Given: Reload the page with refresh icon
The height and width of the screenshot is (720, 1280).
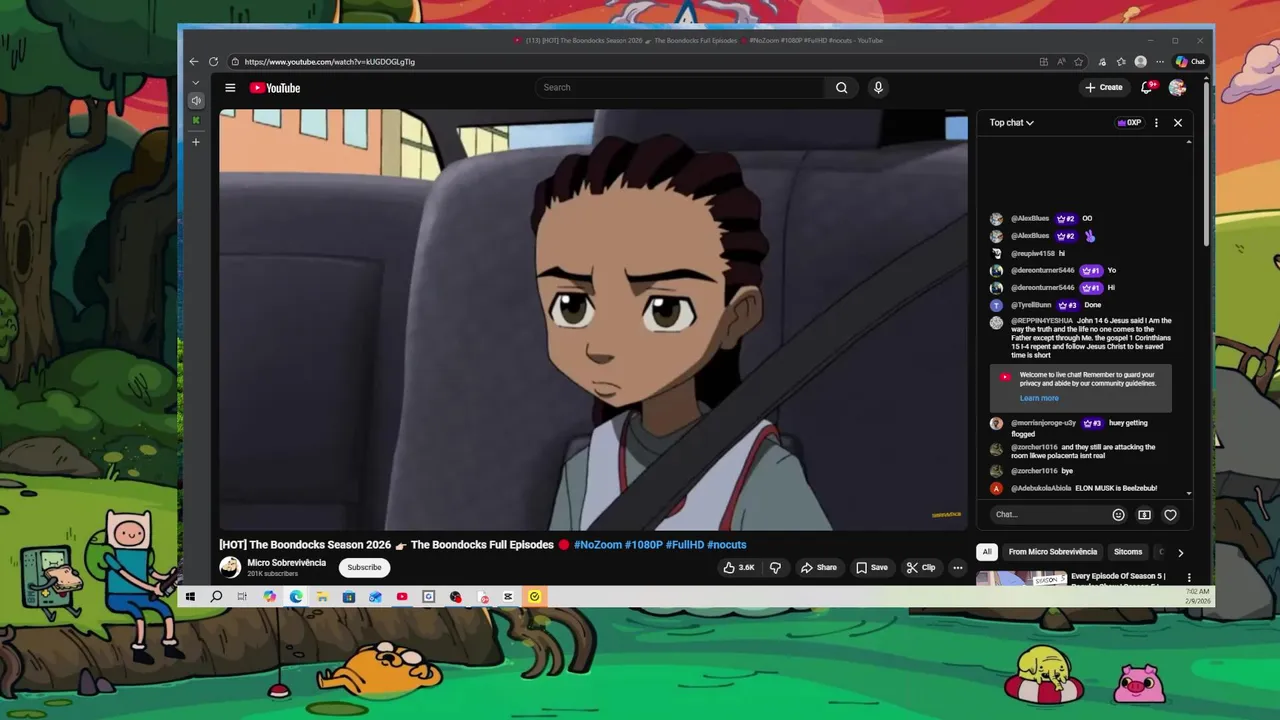Looking at the screenshot, I should 213,62.
